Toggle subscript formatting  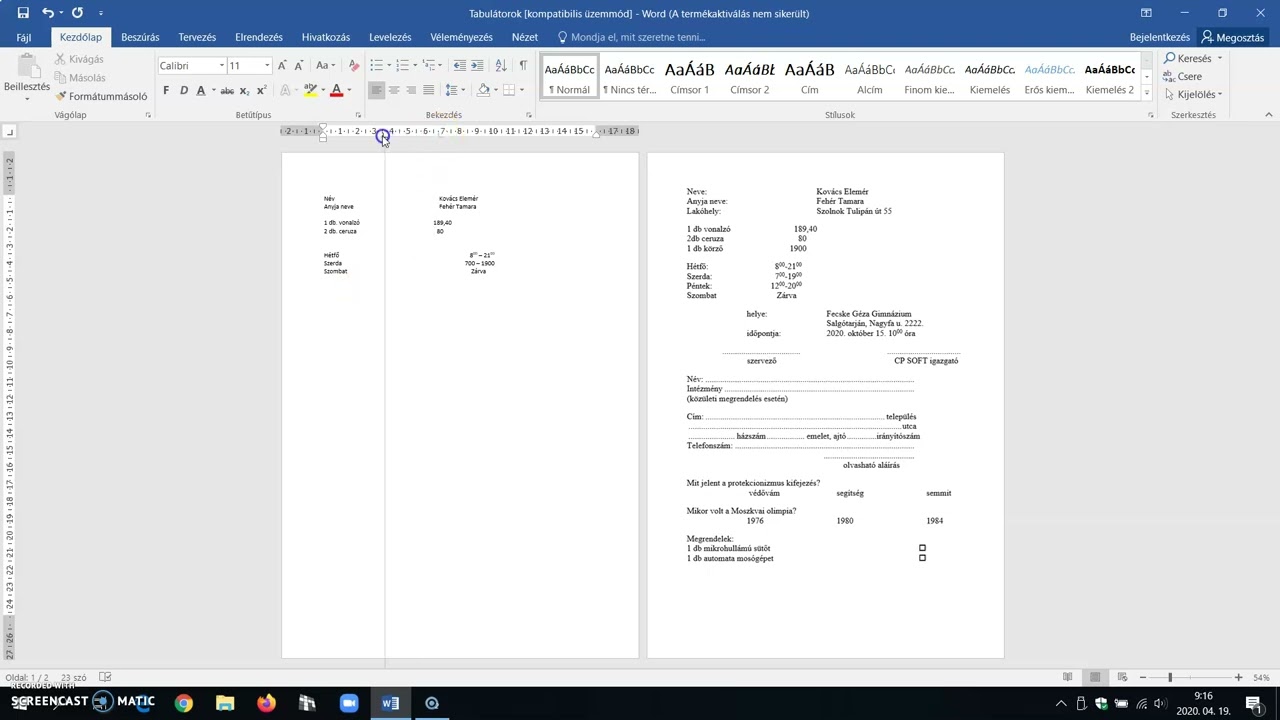pyautogui.click(x=245, y=90)
